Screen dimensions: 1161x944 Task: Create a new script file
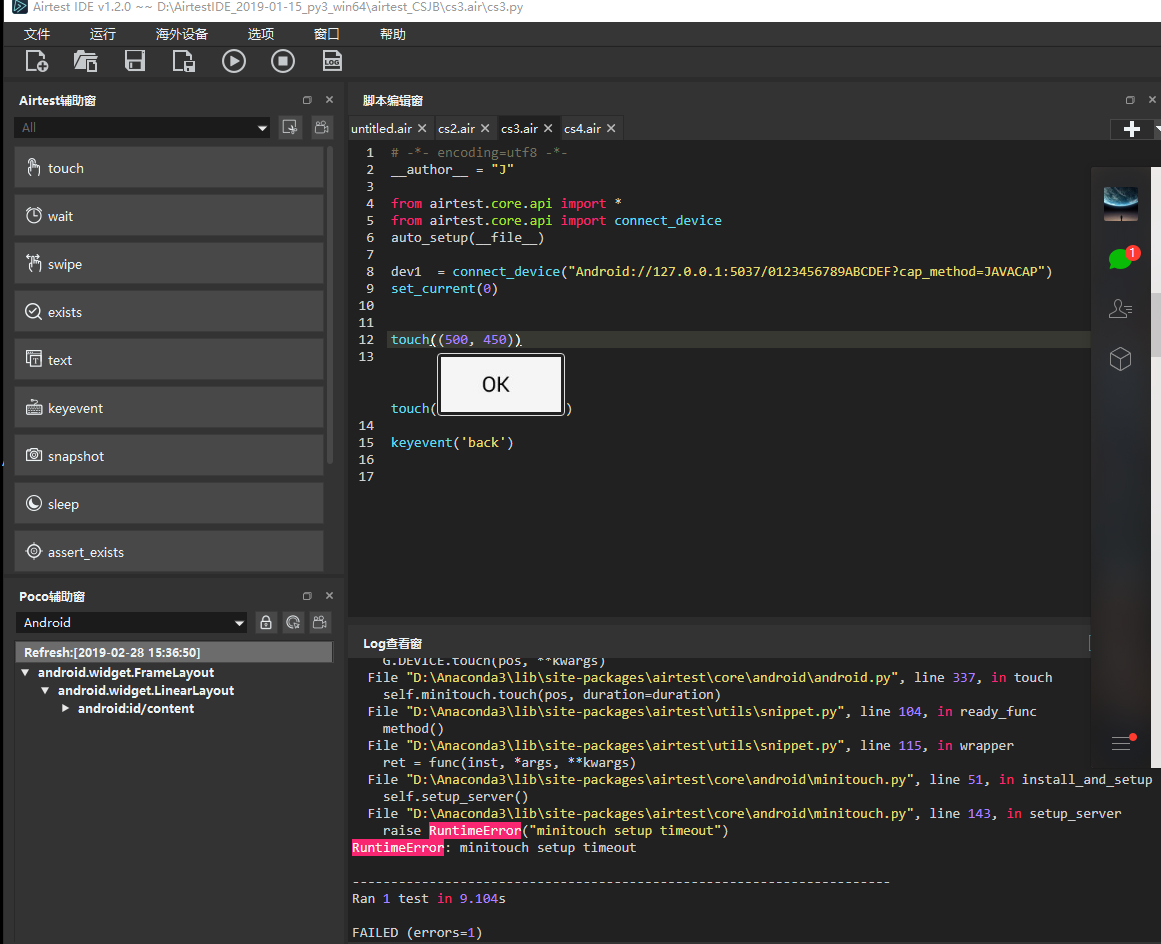36,61
